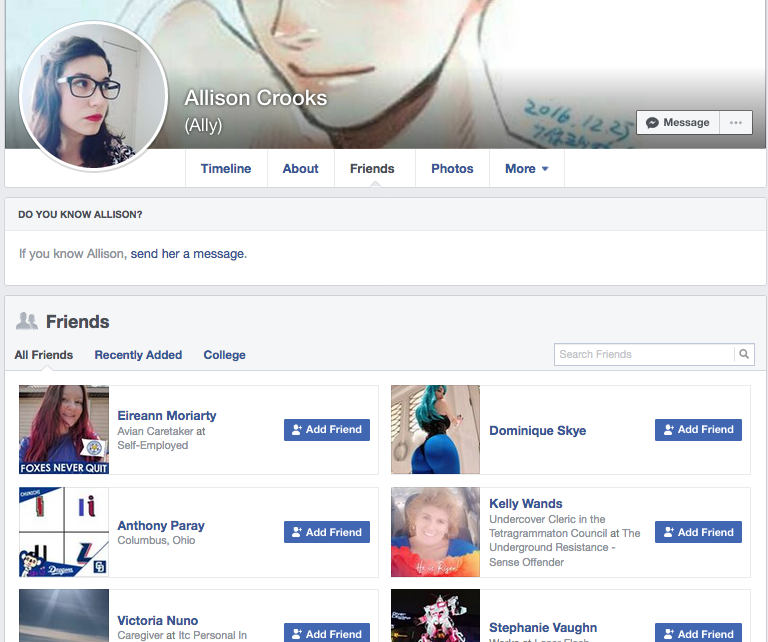Click 'Avian Caretaker at Self-Employed' text
Image resolution: width=768 pixels, height=642 pixels.
[161, 438]
